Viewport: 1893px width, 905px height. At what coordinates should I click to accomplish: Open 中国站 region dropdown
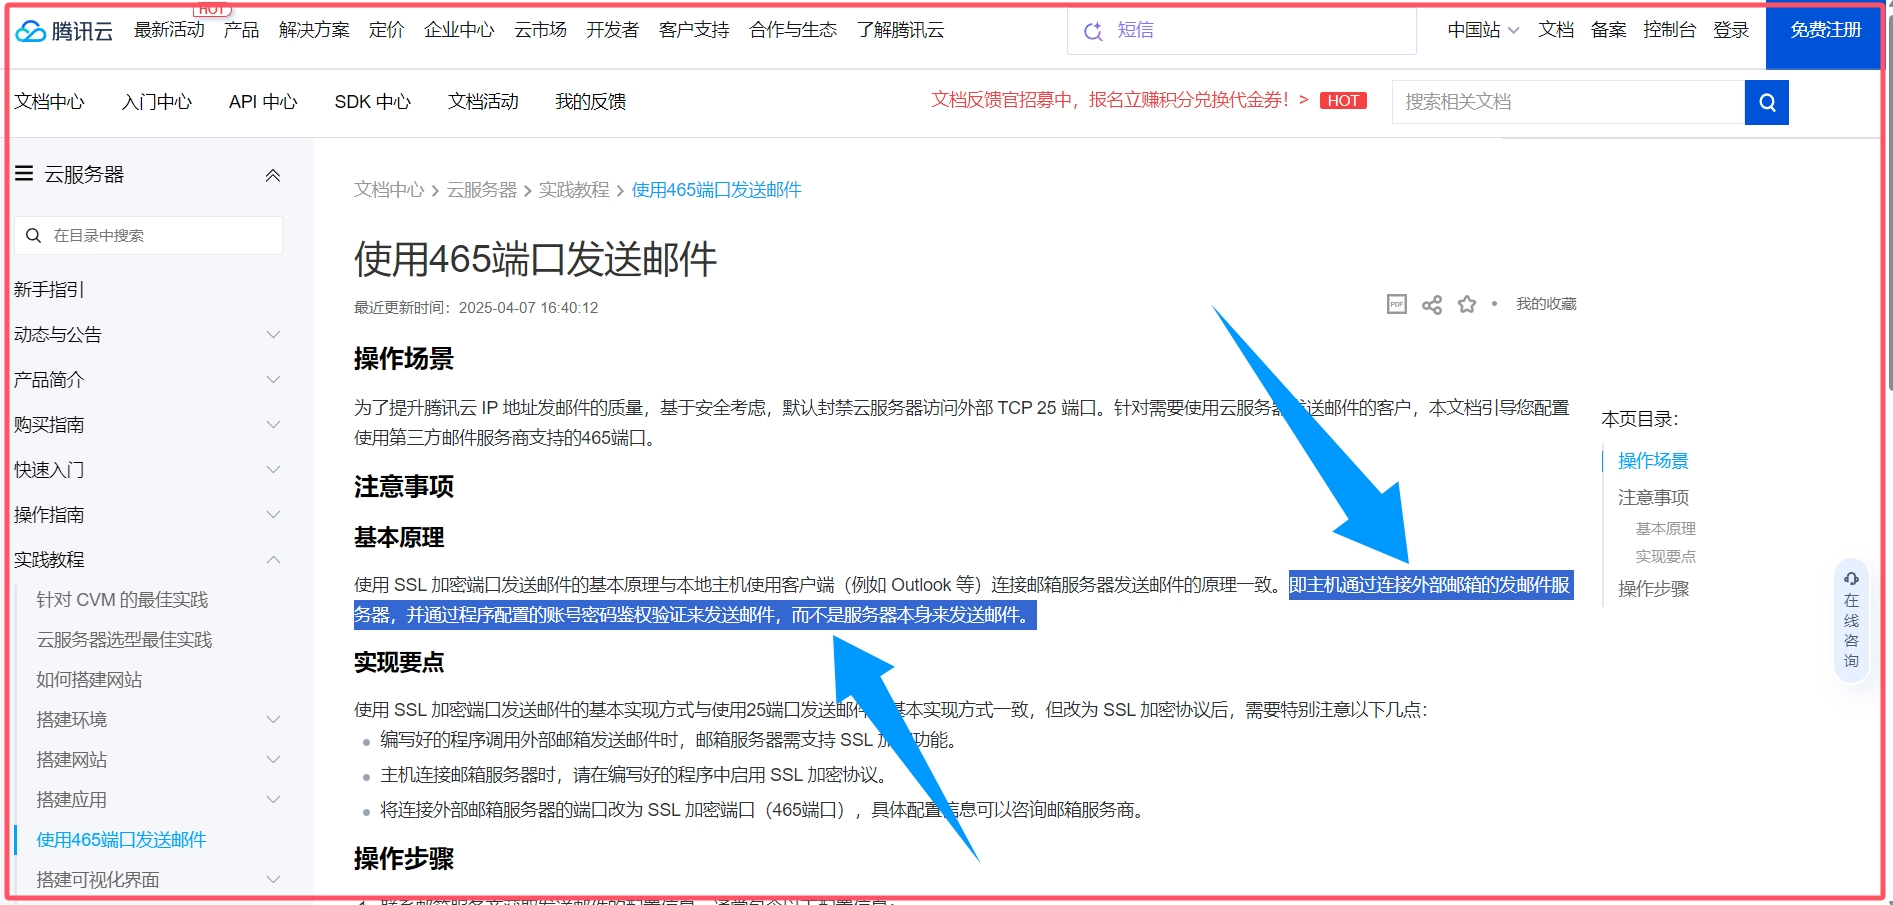1483,30
